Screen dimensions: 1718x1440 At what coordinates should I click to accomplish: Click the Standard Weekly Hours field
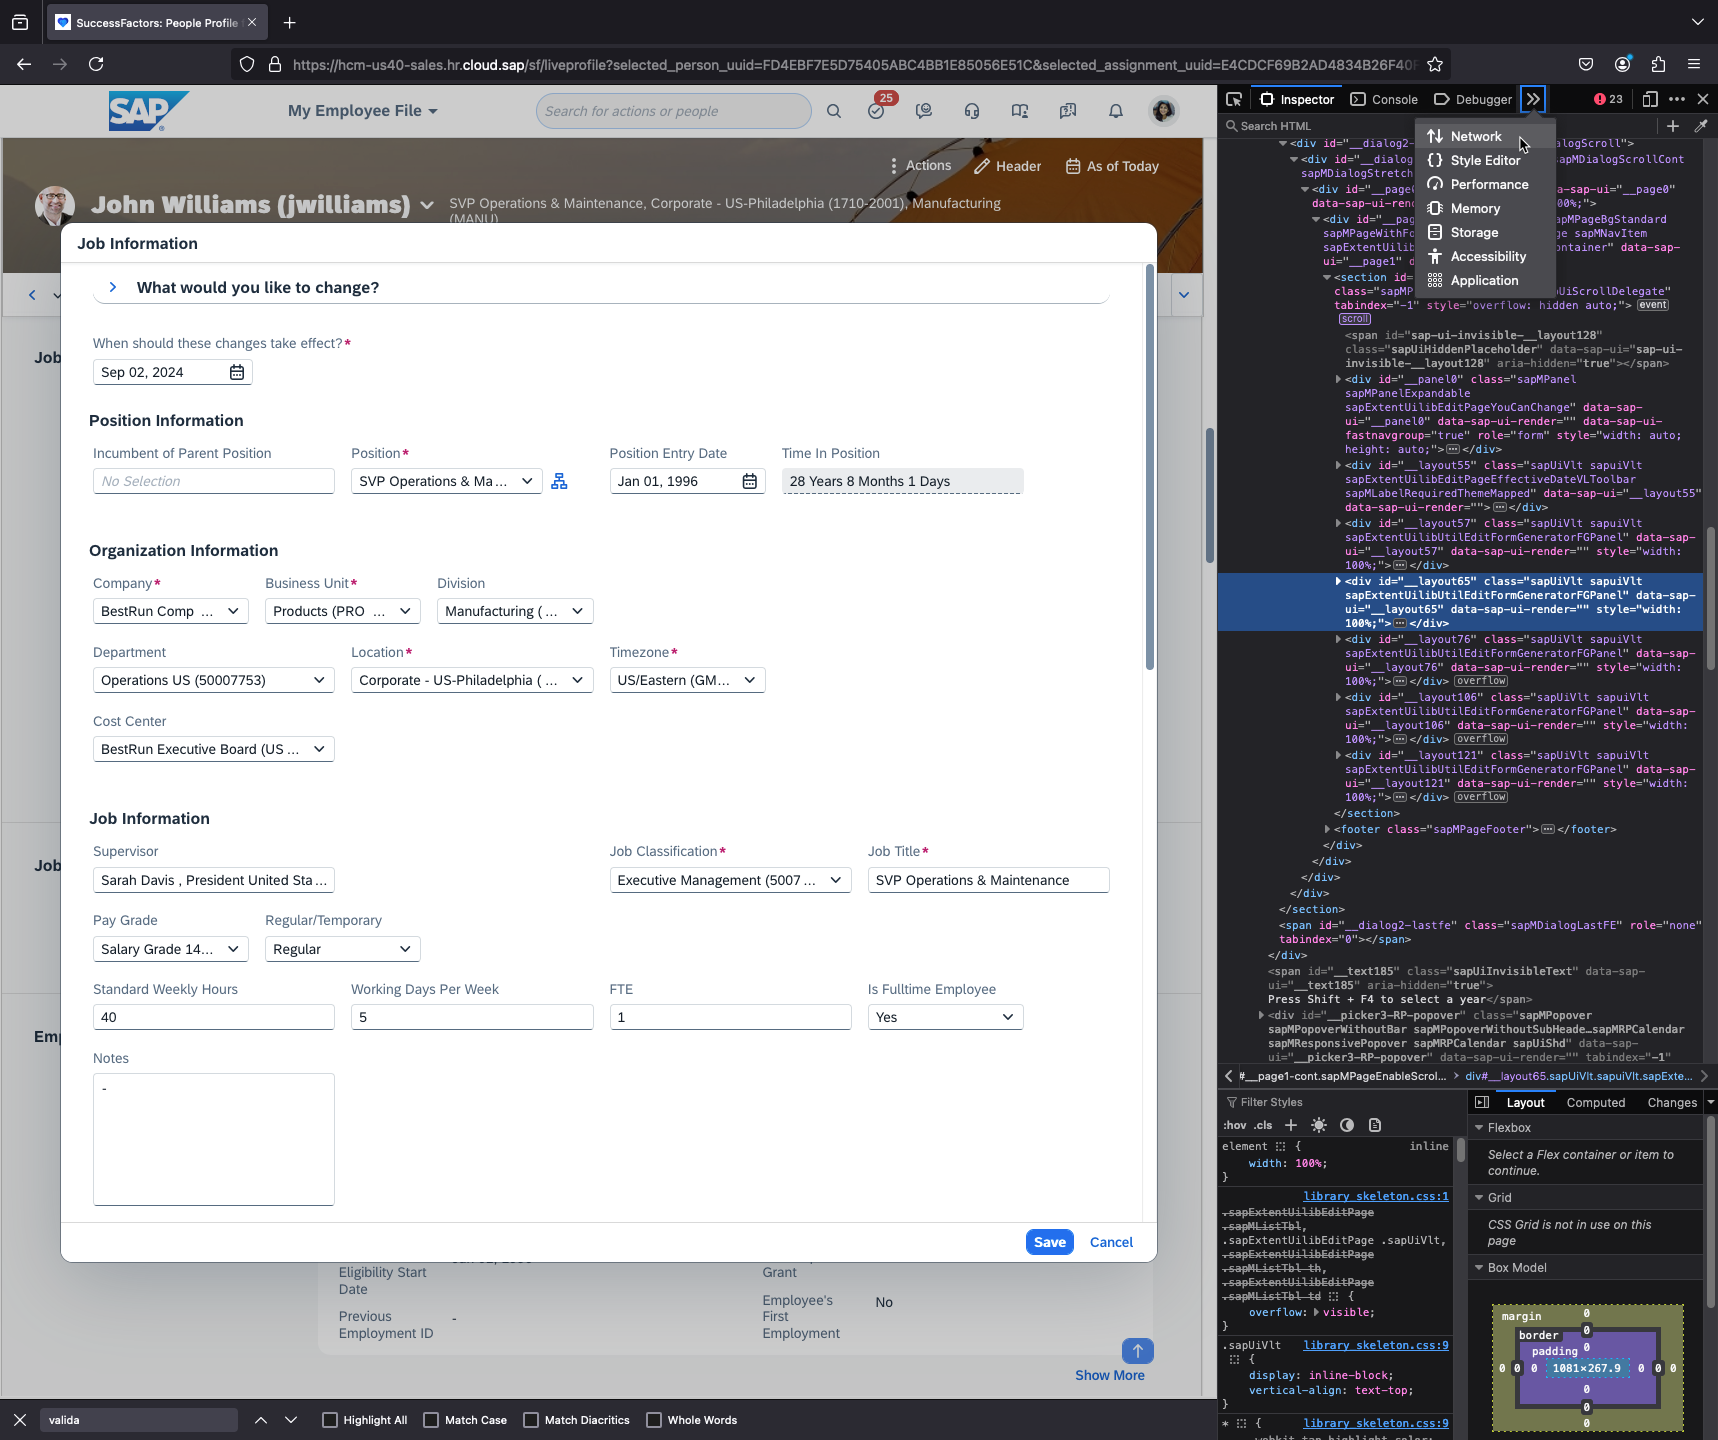pyautogui.click(x=214, y=1017)
